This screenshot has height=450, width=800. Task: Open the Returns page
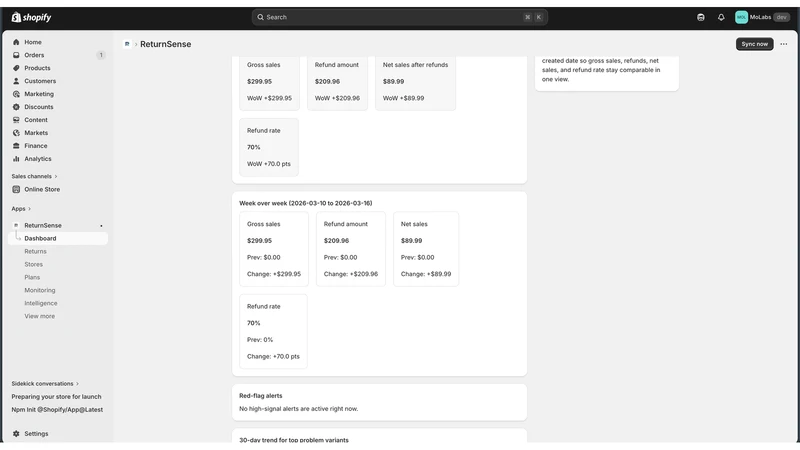click(x=35, y=252)
